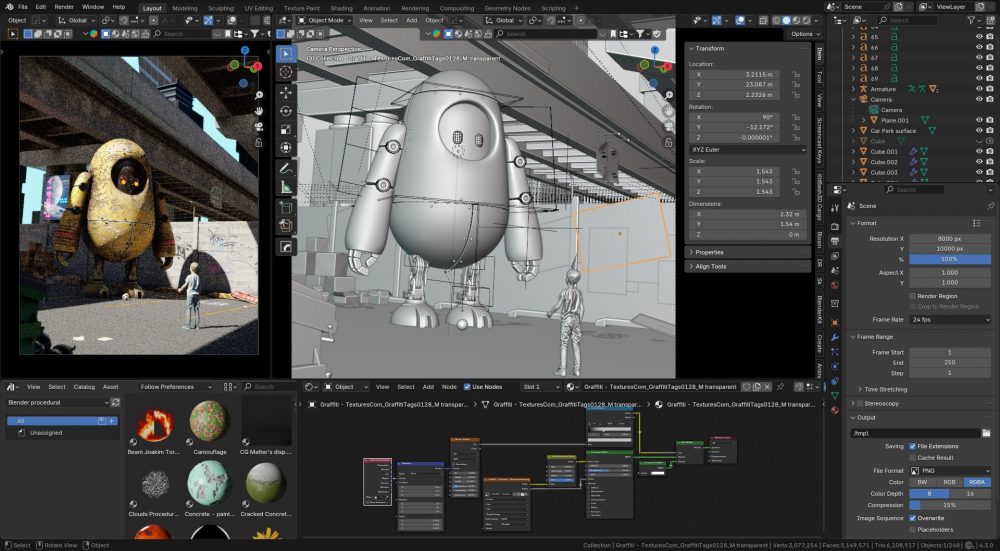
Task: Expand the Armature tree item in the outliner
Action: (854, 89)
